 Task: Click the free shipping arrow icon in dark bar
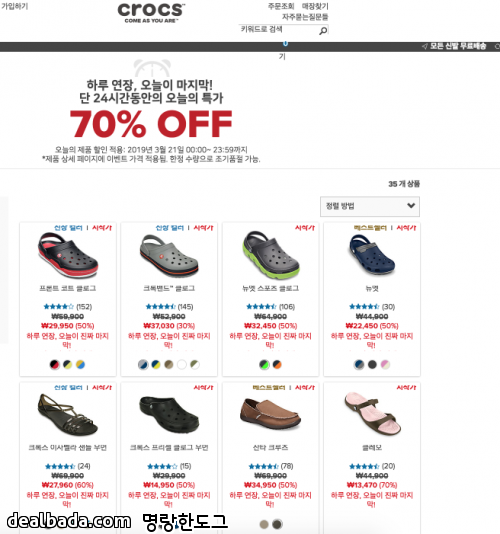(424, 46)
